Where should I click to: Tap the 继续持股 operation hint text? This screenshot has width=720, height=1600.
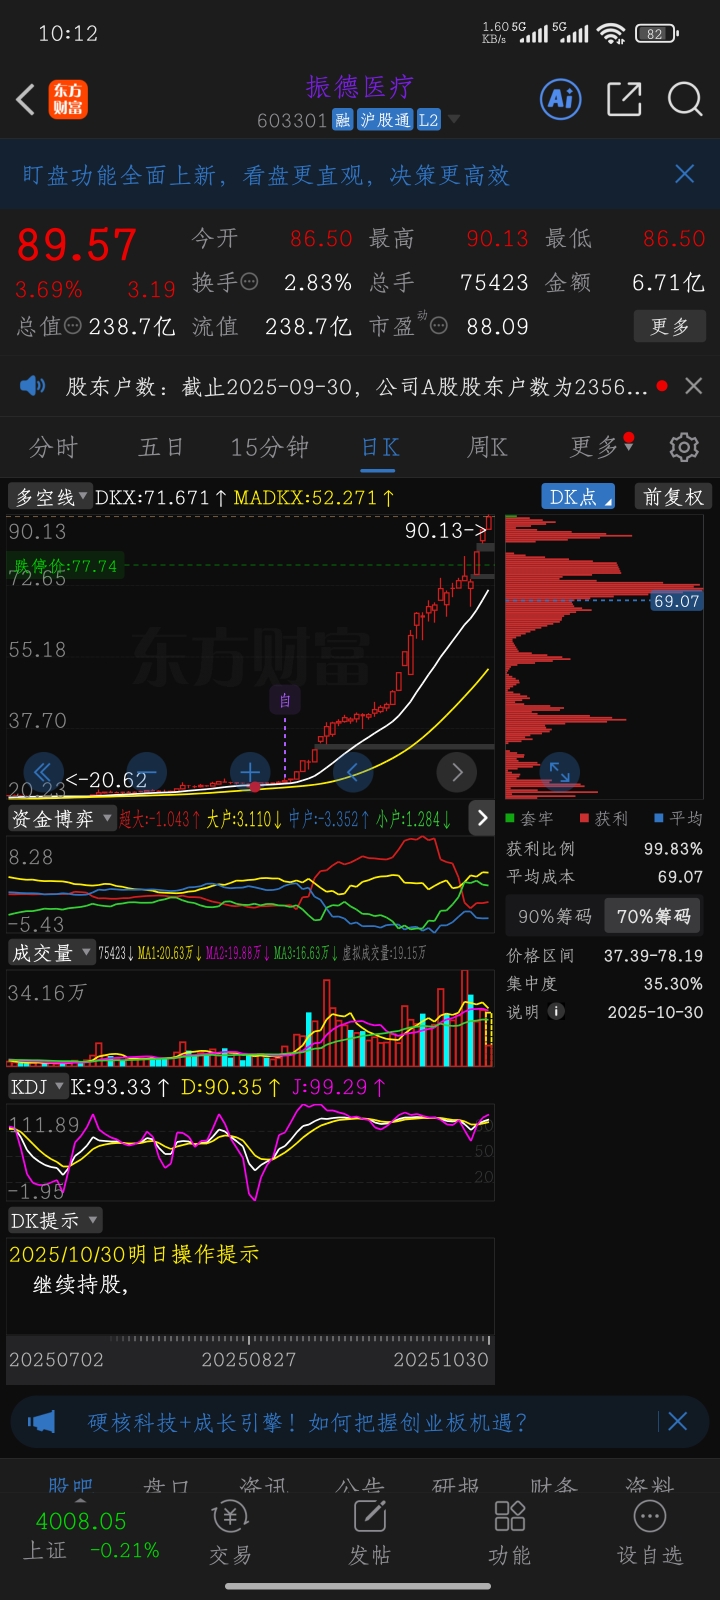coord(81,1285)
